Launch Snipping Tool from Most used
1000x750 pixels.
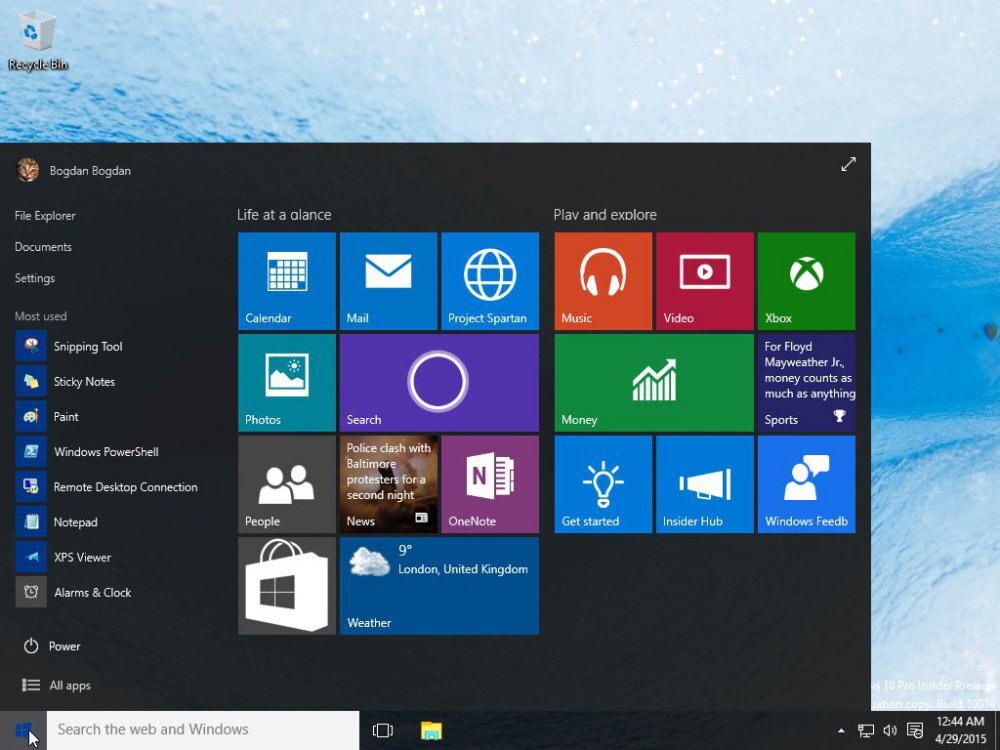88,346
